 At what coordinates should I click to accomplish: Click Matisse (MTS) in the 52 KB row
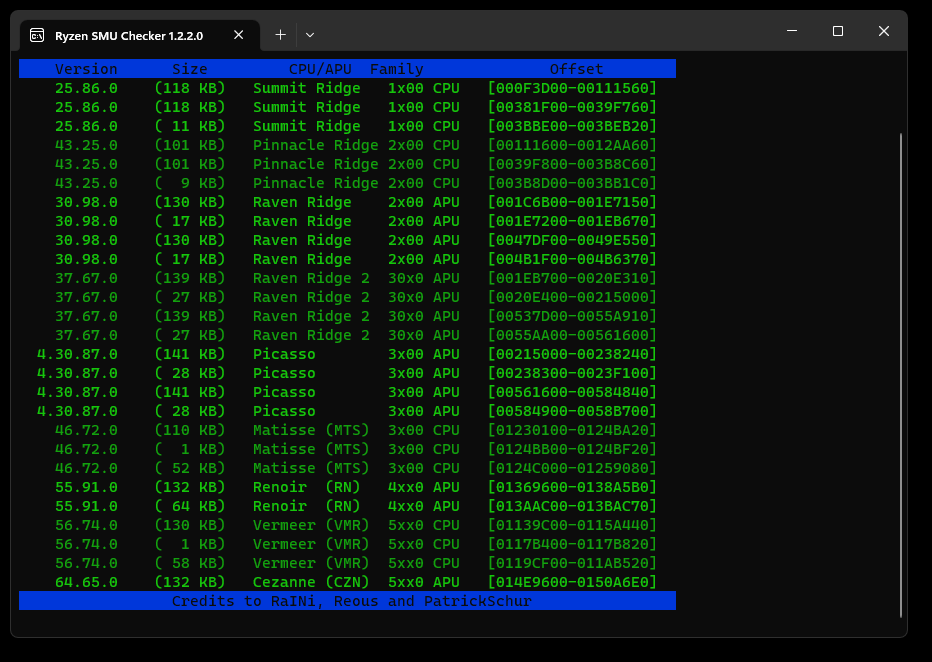[x=311, y=468]
